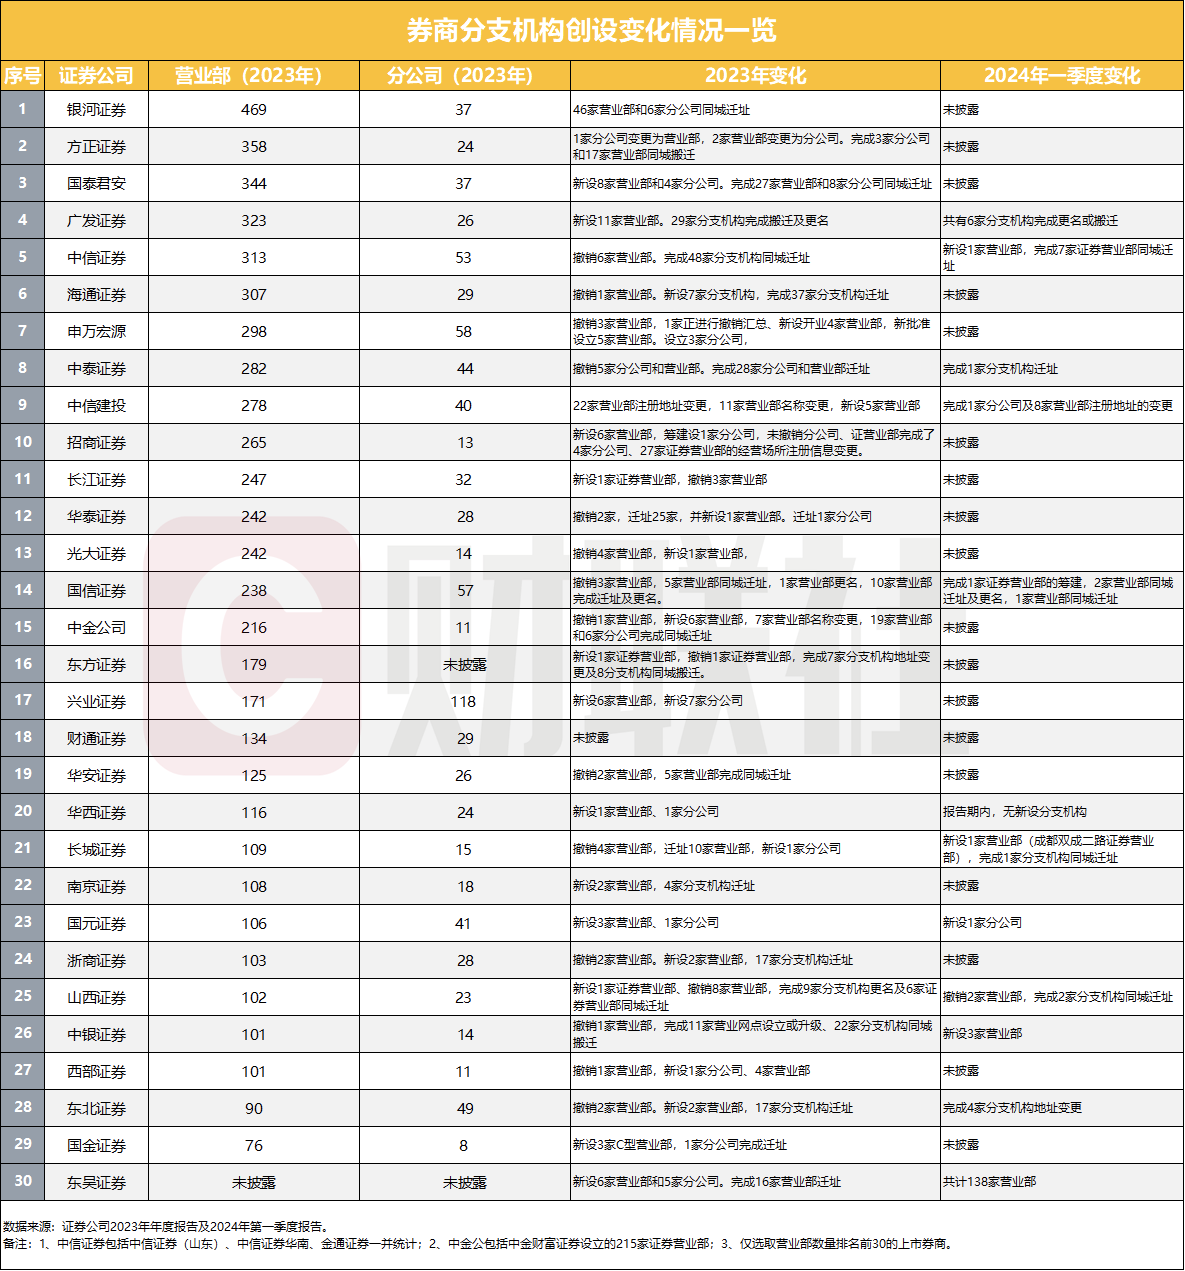Viewport: 1185px width, 1271px height.
Task: Click the 华西证券 company cell
Action: (x=96, y=813)
